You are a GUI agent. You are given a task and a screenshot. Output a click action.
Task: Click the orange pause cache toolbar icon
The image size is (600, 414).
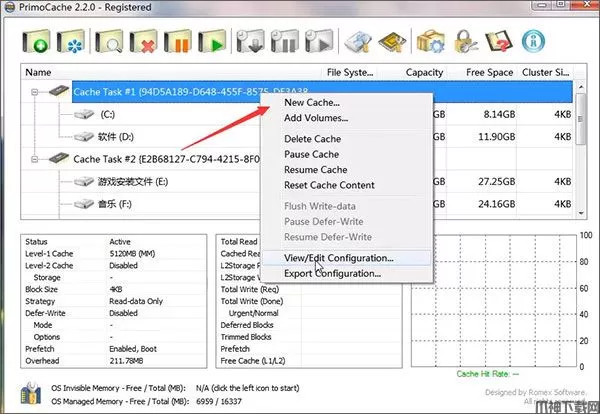tap(178, 41)
